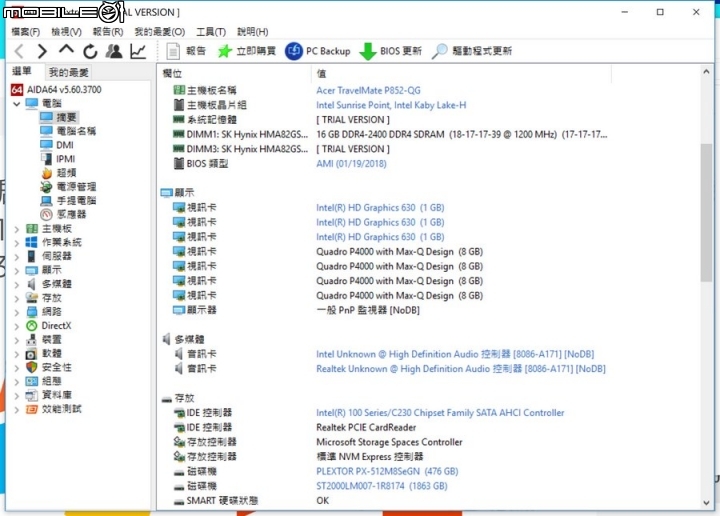The height and width of the screenshot is (516, 720).
Task: Open Realtek Unknown High Definition Audio link
Action: pos(461,369)
